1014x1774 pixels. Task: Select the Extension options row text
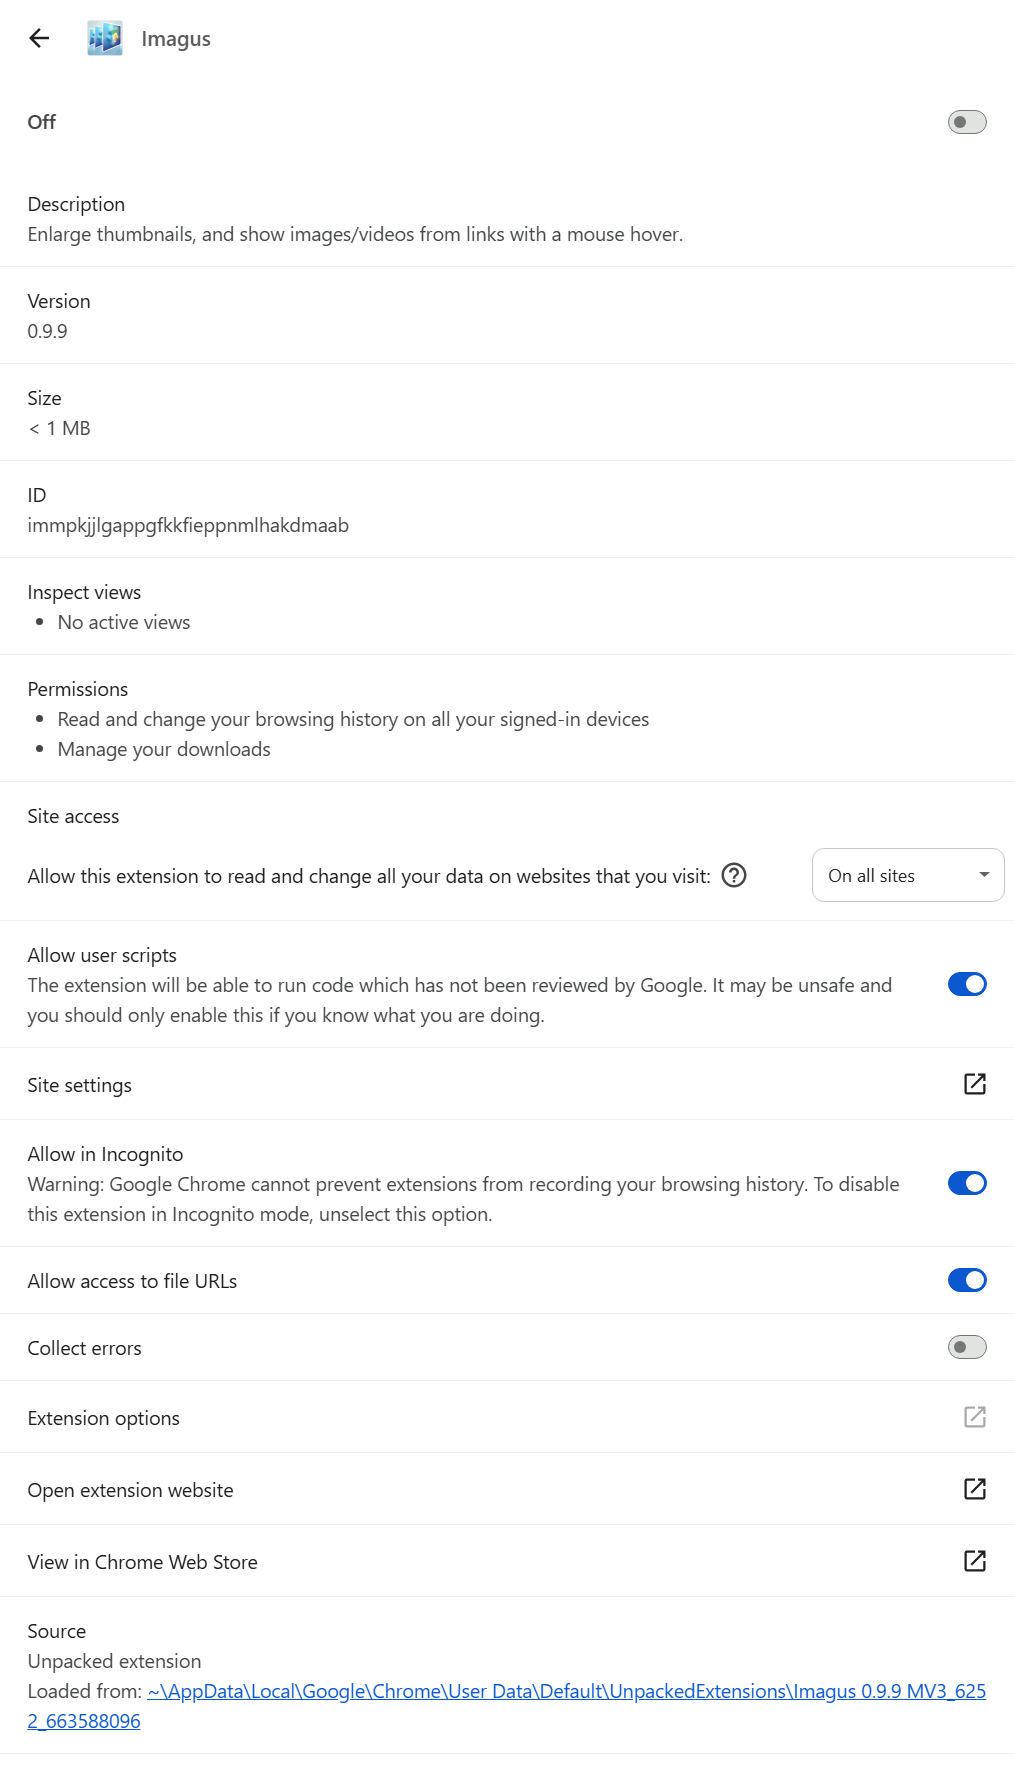[104, 1418]
